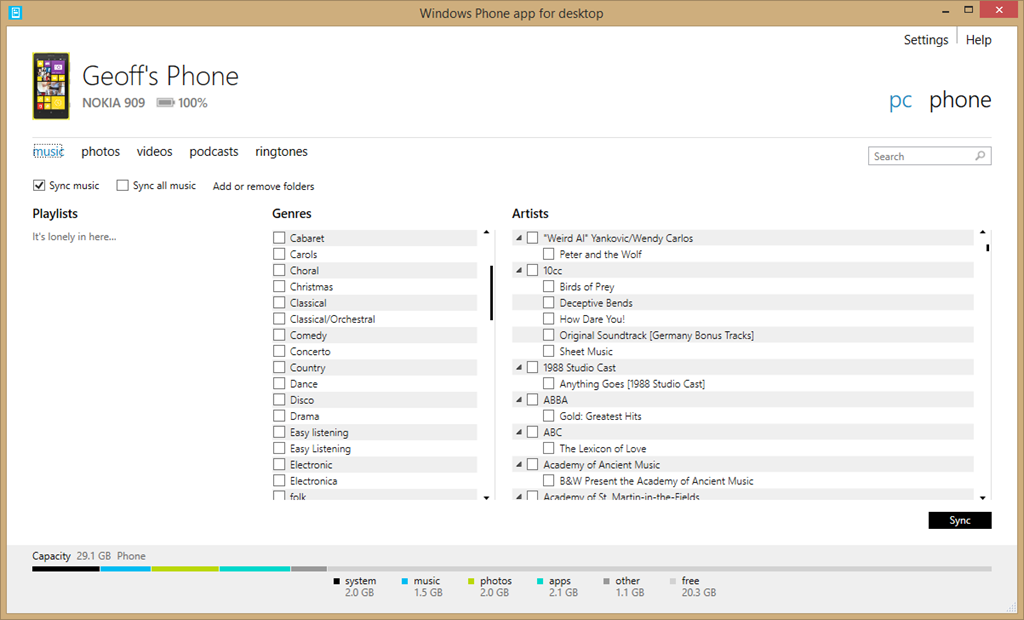Switch to the photos tab
This screenshot has height=620, width=1024.
point(100,152)
